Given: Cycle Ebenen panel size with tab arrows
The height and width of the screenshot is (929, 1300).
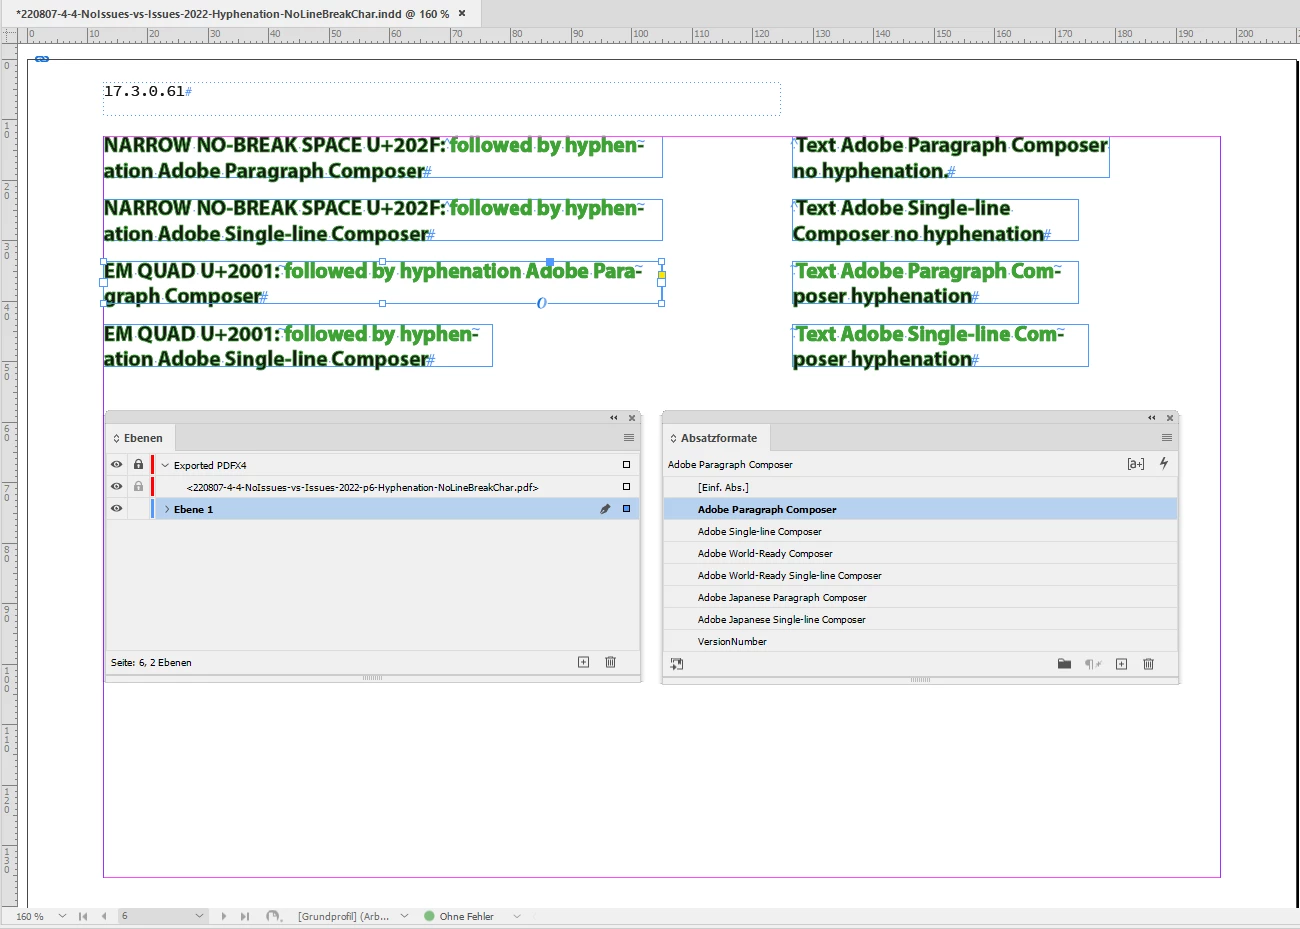Looking at the screenshot, I should 116,438.
